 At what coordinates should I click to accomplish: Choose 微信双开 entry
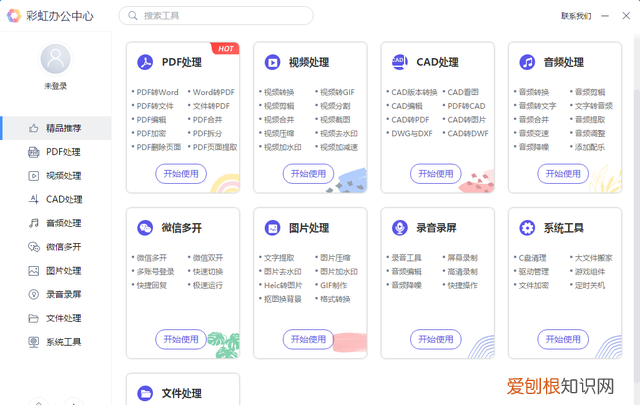[x=208, y=258]
